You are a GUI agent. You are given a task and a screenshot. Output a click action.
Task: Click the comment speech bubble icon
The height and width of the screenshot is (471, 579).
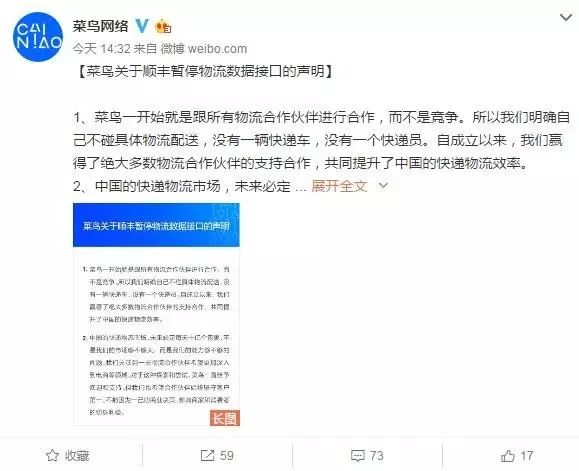pos(357,456)
